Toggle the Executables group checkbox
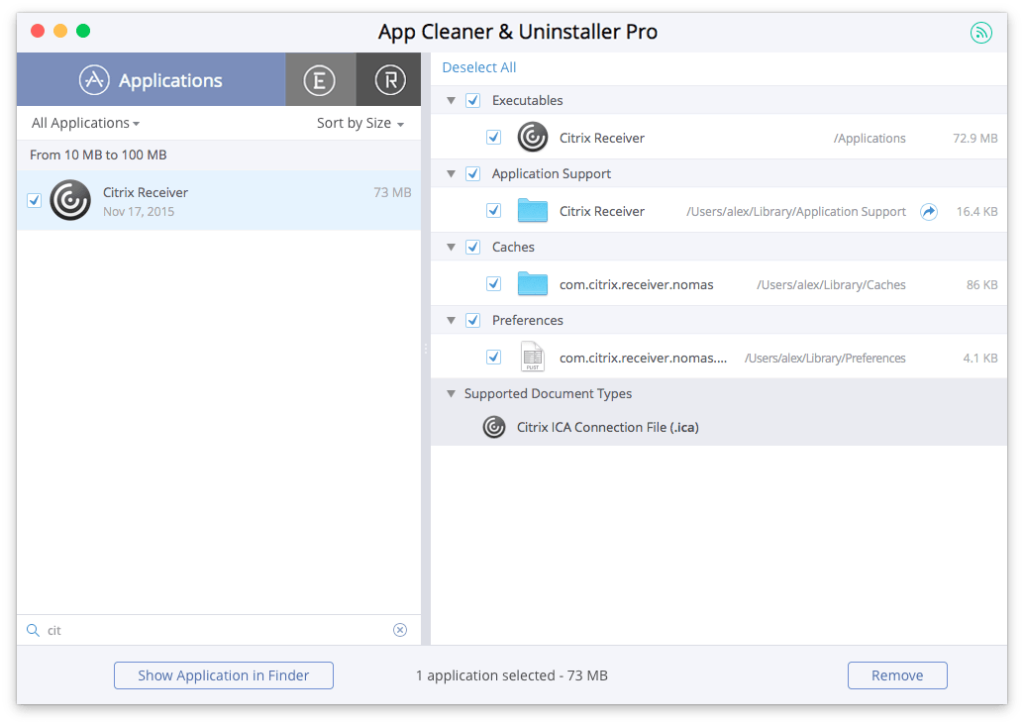Viewport: 1024px width, 725px height. tap(473, 101)
